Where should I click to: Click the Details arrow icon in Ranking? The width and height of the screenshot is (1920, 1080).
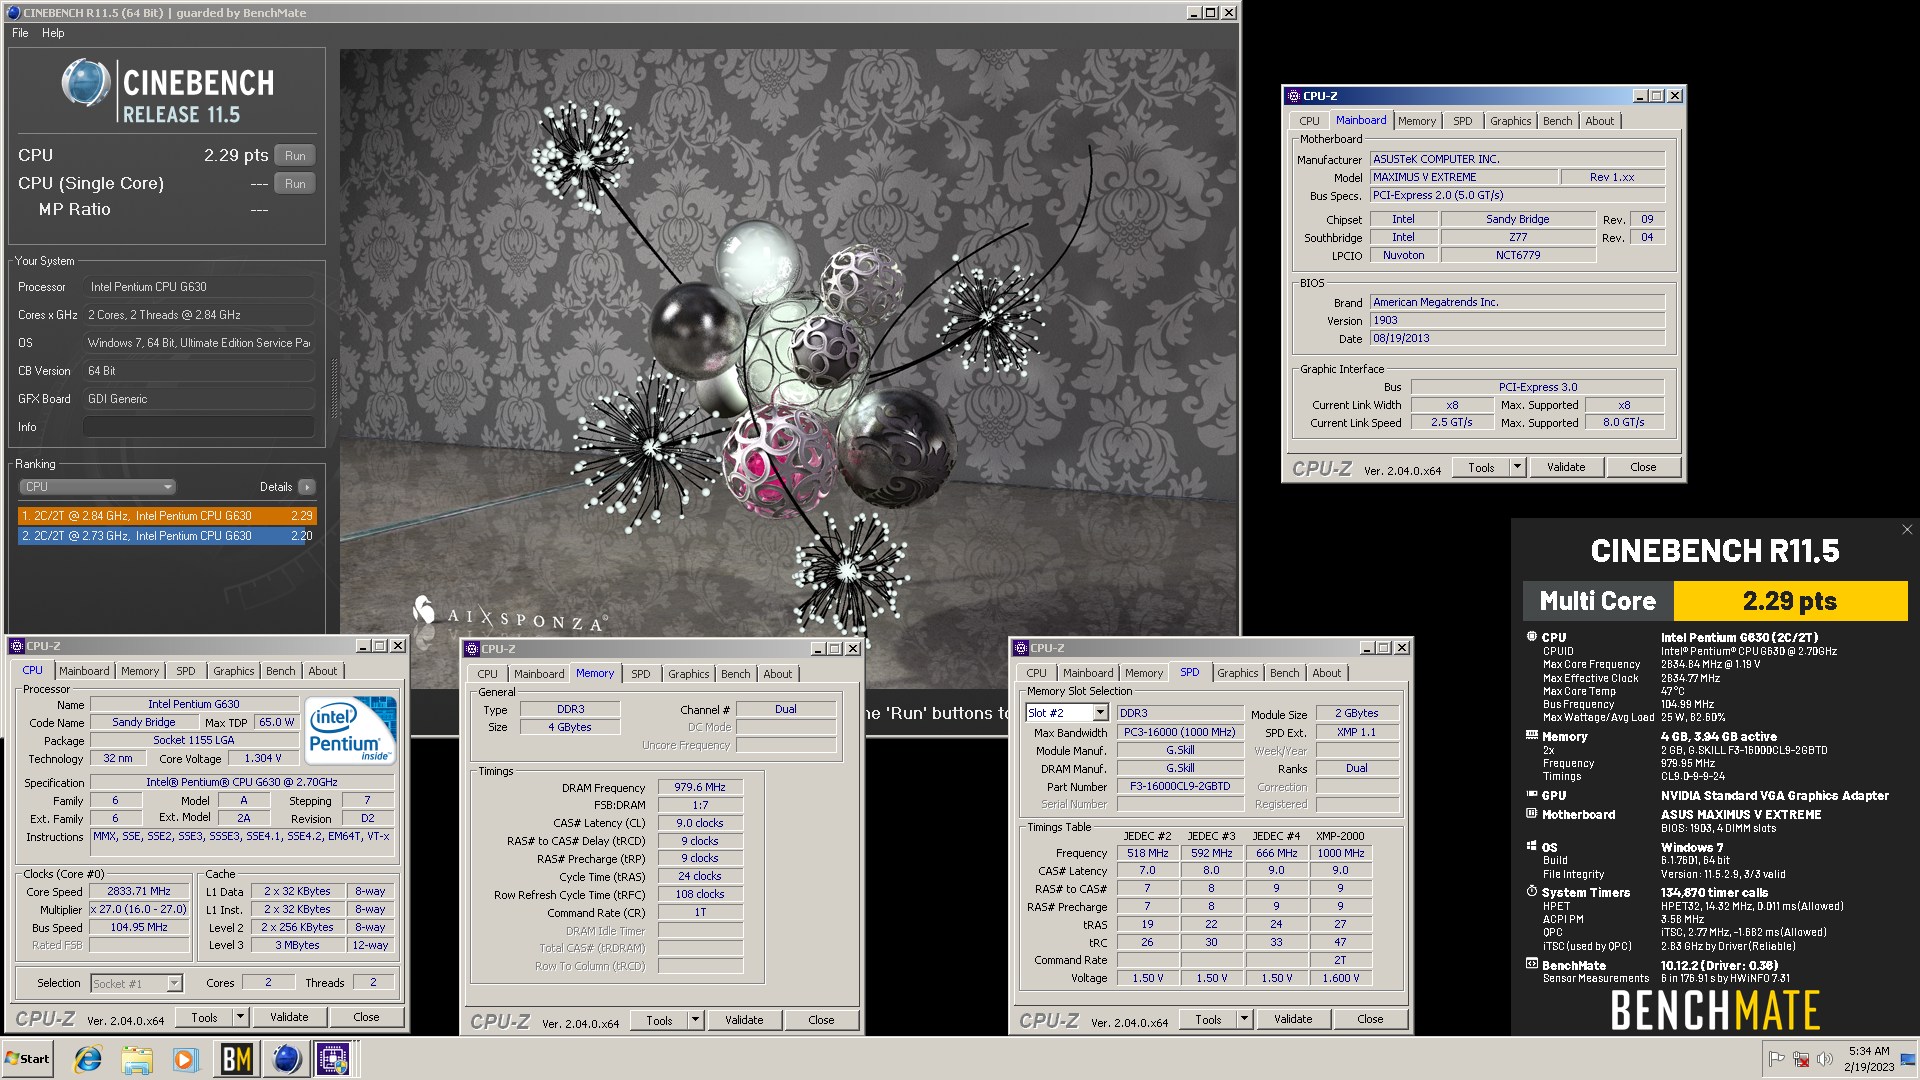(x=306, y=487)
